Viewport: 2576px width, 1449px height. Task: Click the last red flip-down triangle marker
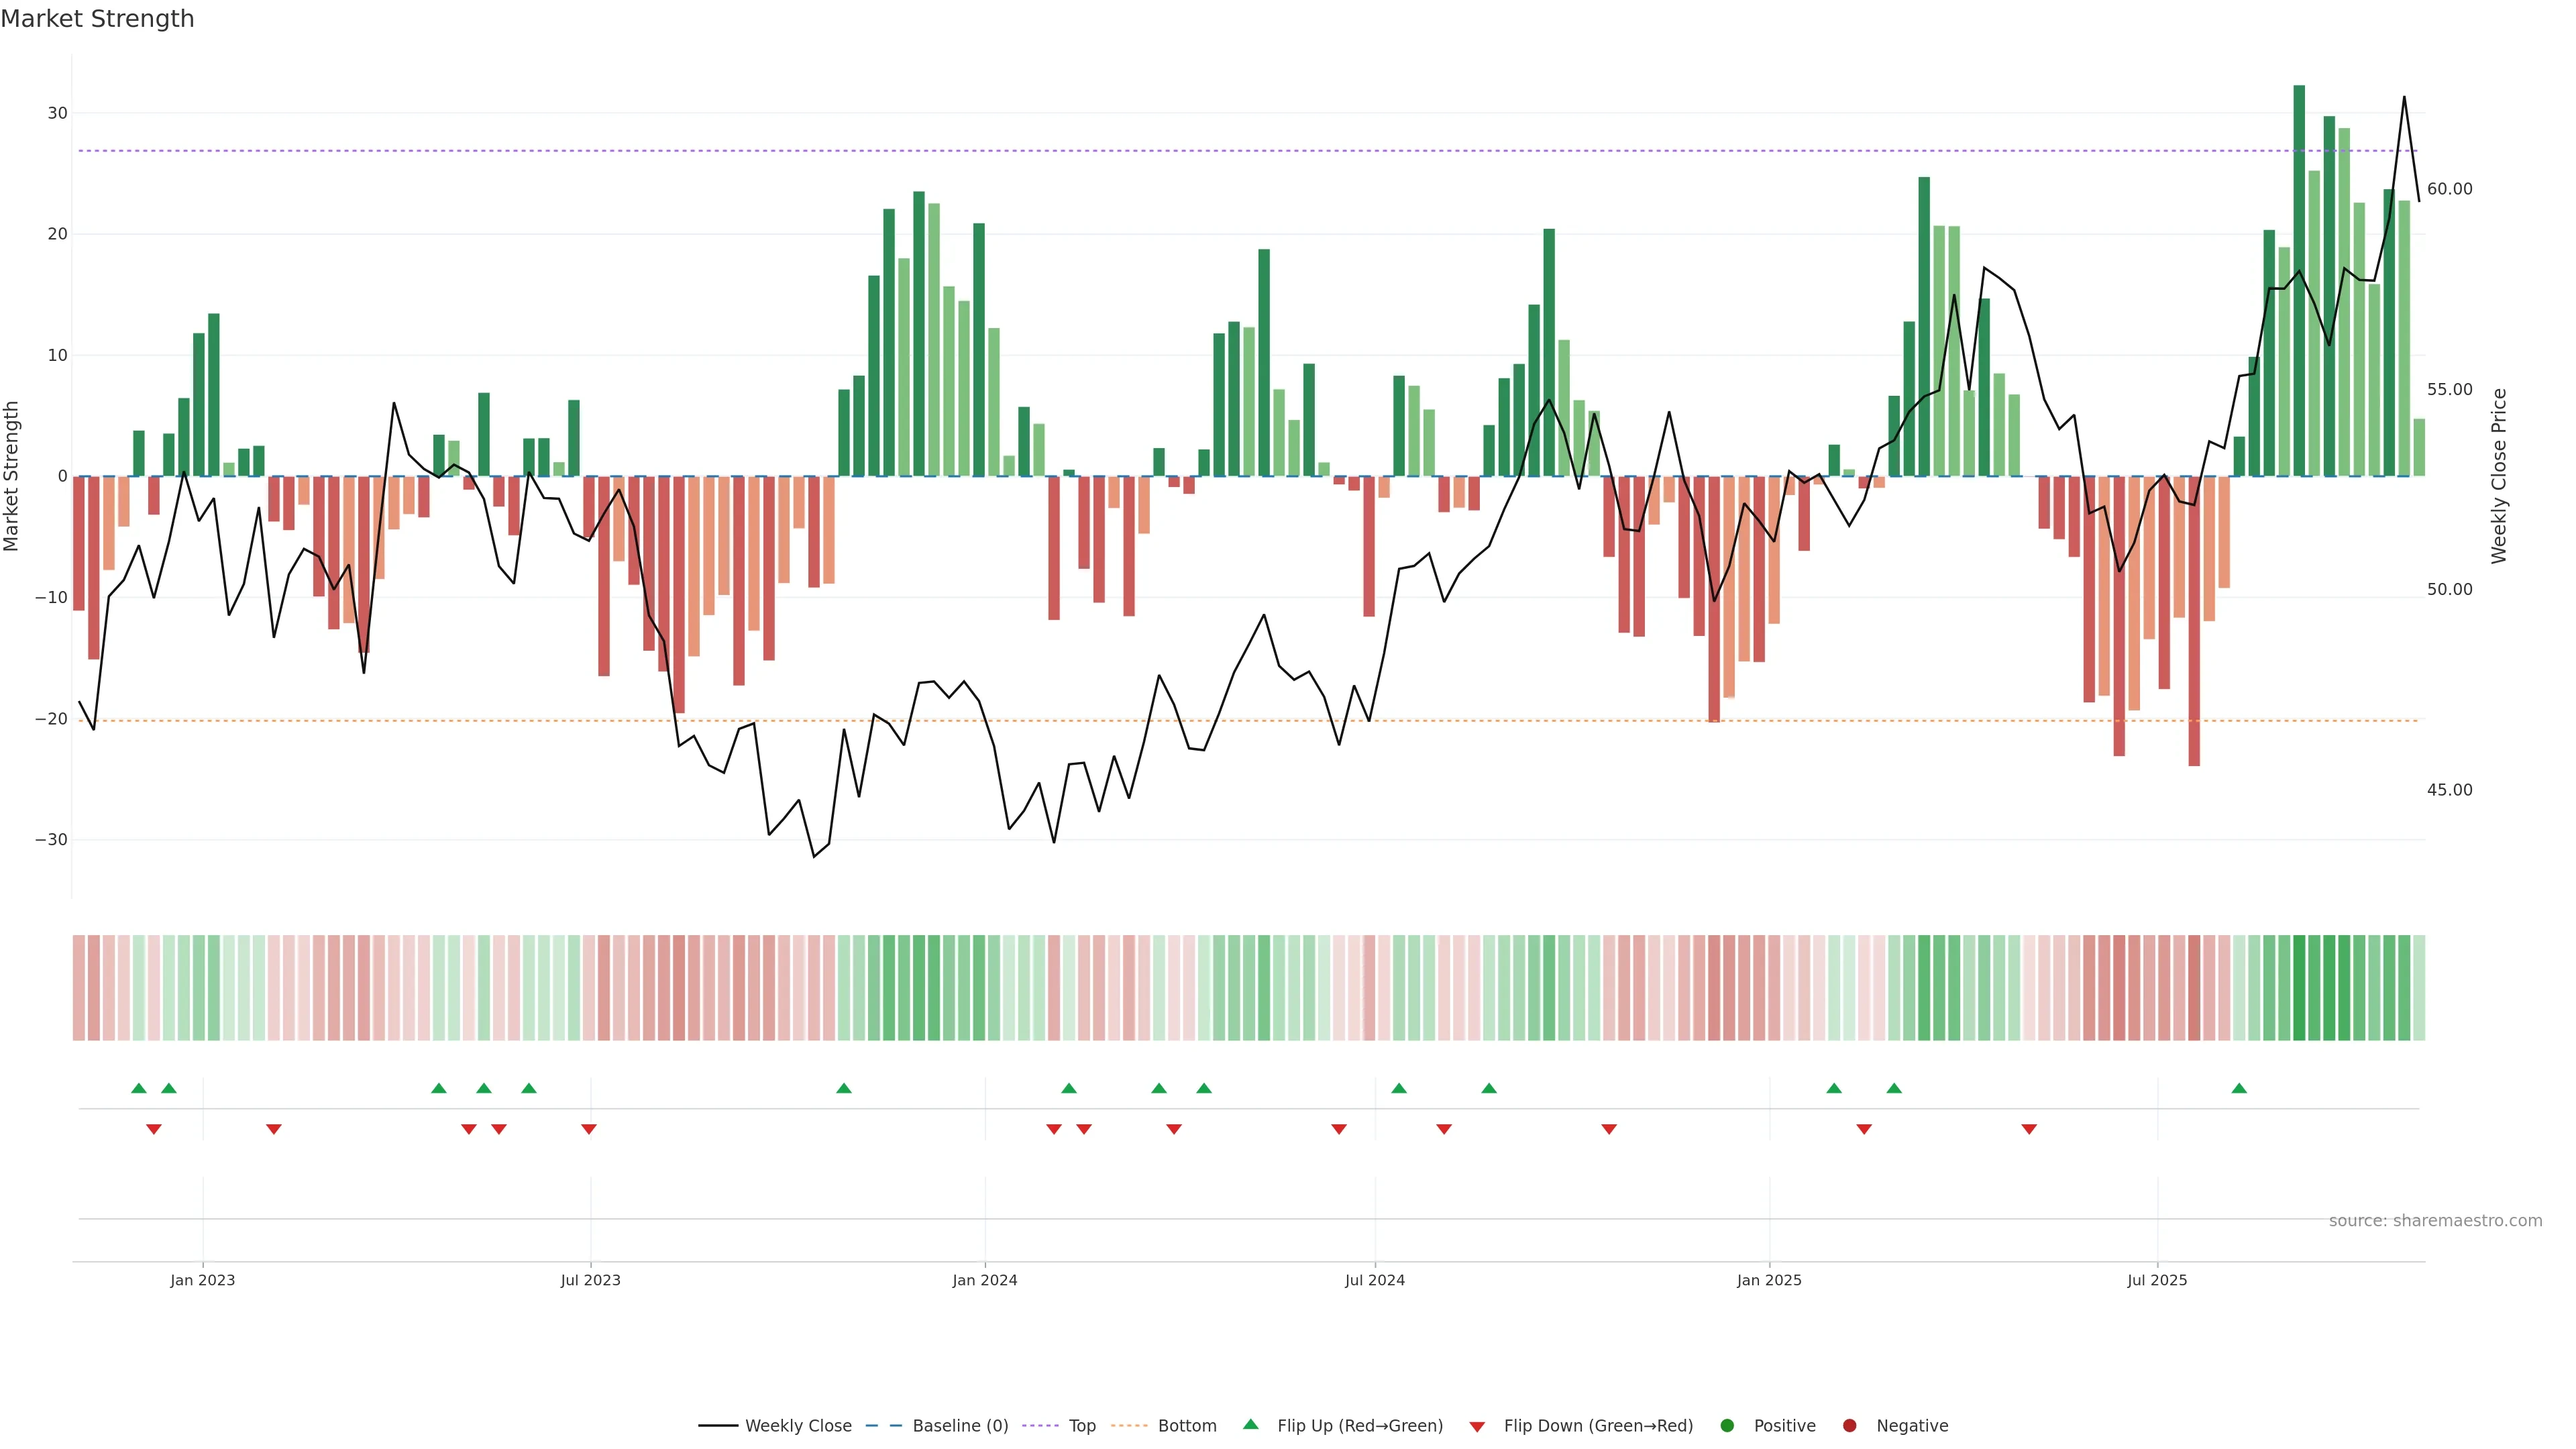click(x=2029, y=1129)
